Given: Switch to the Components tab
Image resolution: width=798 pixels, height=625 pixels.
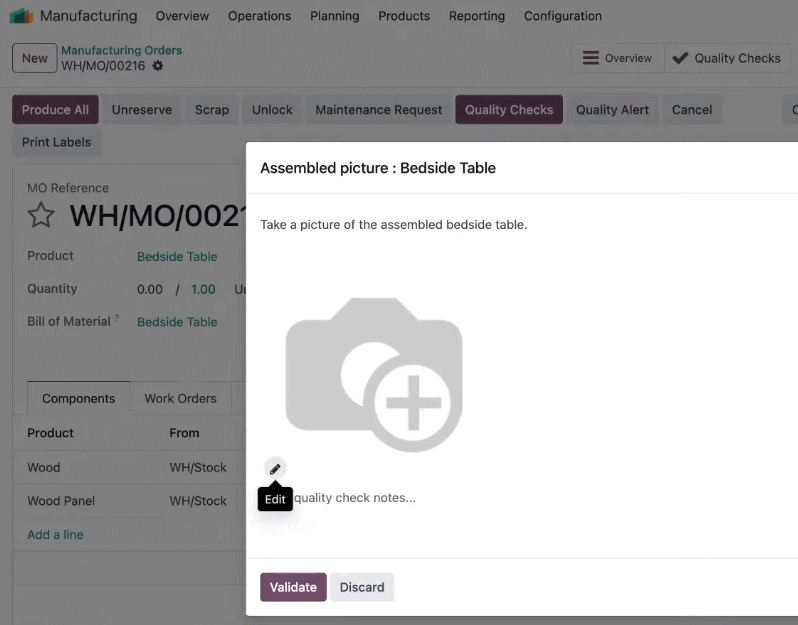Looking at the screenshot, I should pyautogui.click(x=78, y=398).
